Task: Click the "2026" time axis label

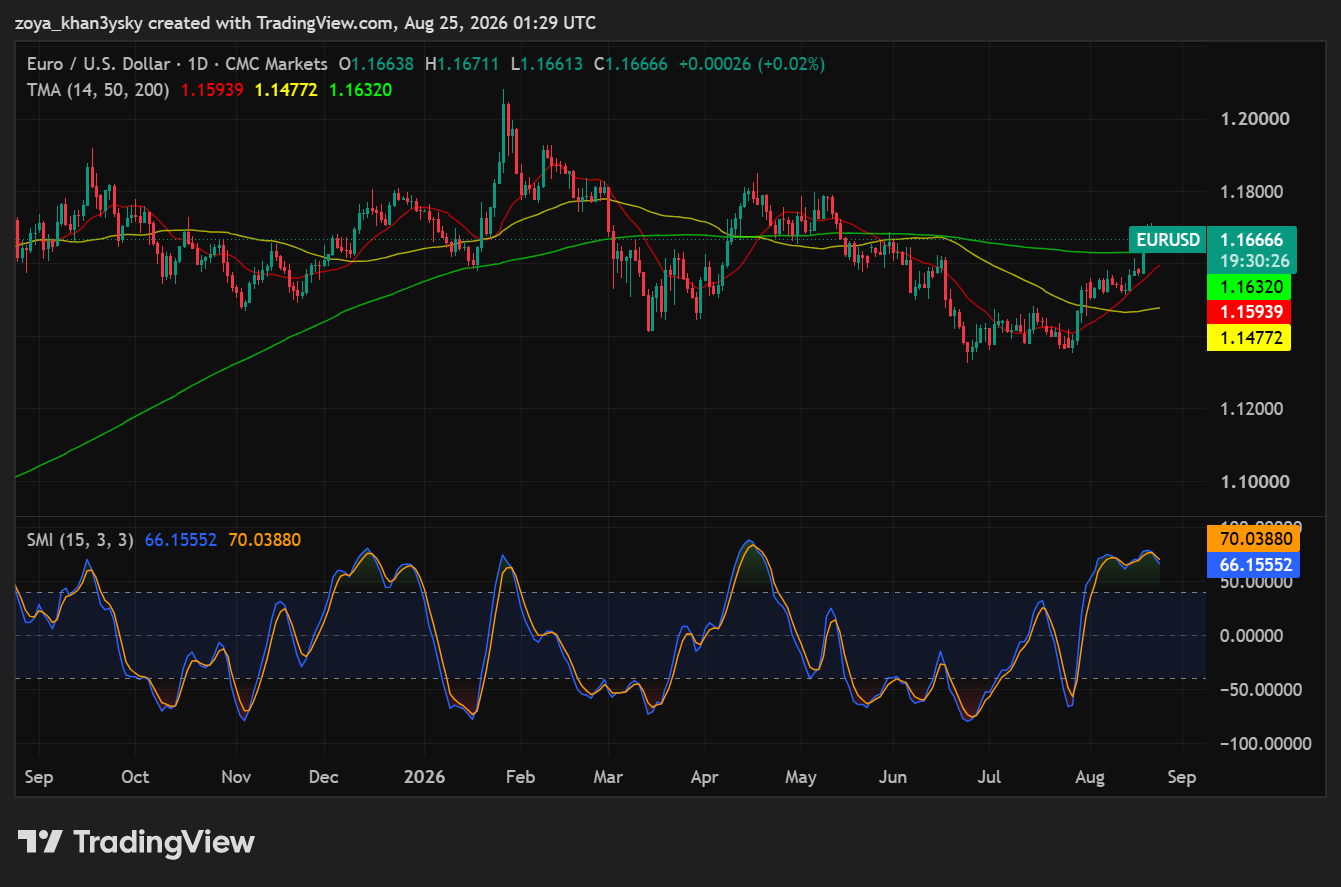Action: pos(424,777)
